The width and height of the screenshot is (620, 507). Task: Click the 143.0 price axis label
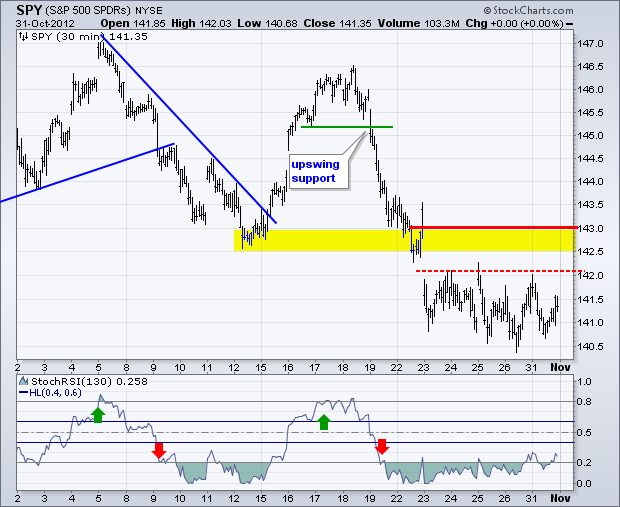click(590, 229)
